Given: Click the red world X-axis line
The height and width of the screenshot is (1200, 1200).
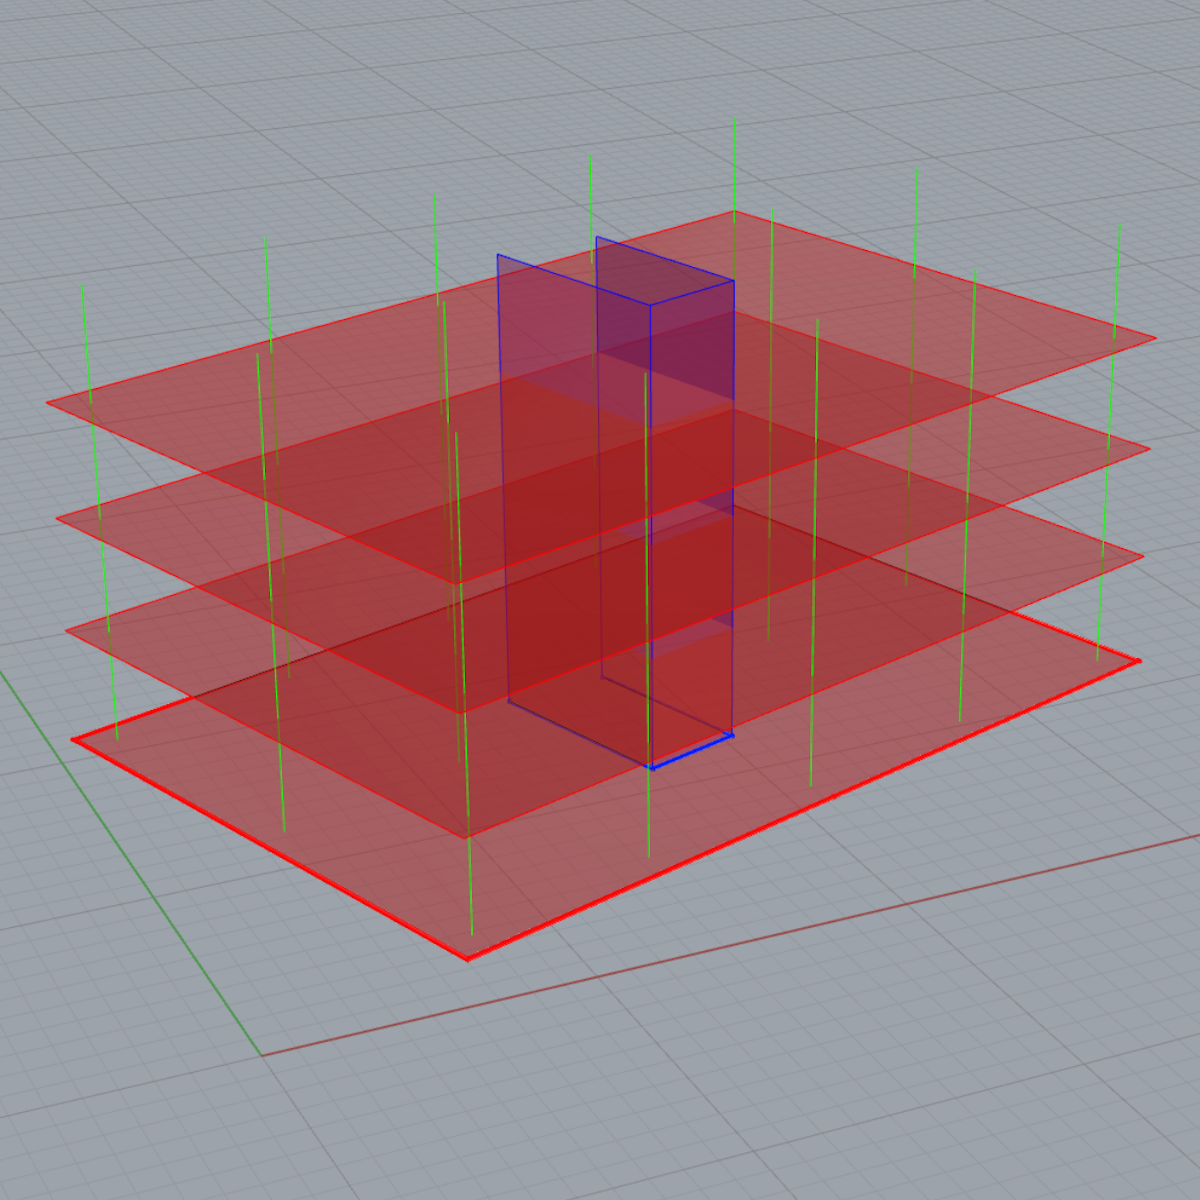Looking at the screenshot, I should click(x=730, y=945).
